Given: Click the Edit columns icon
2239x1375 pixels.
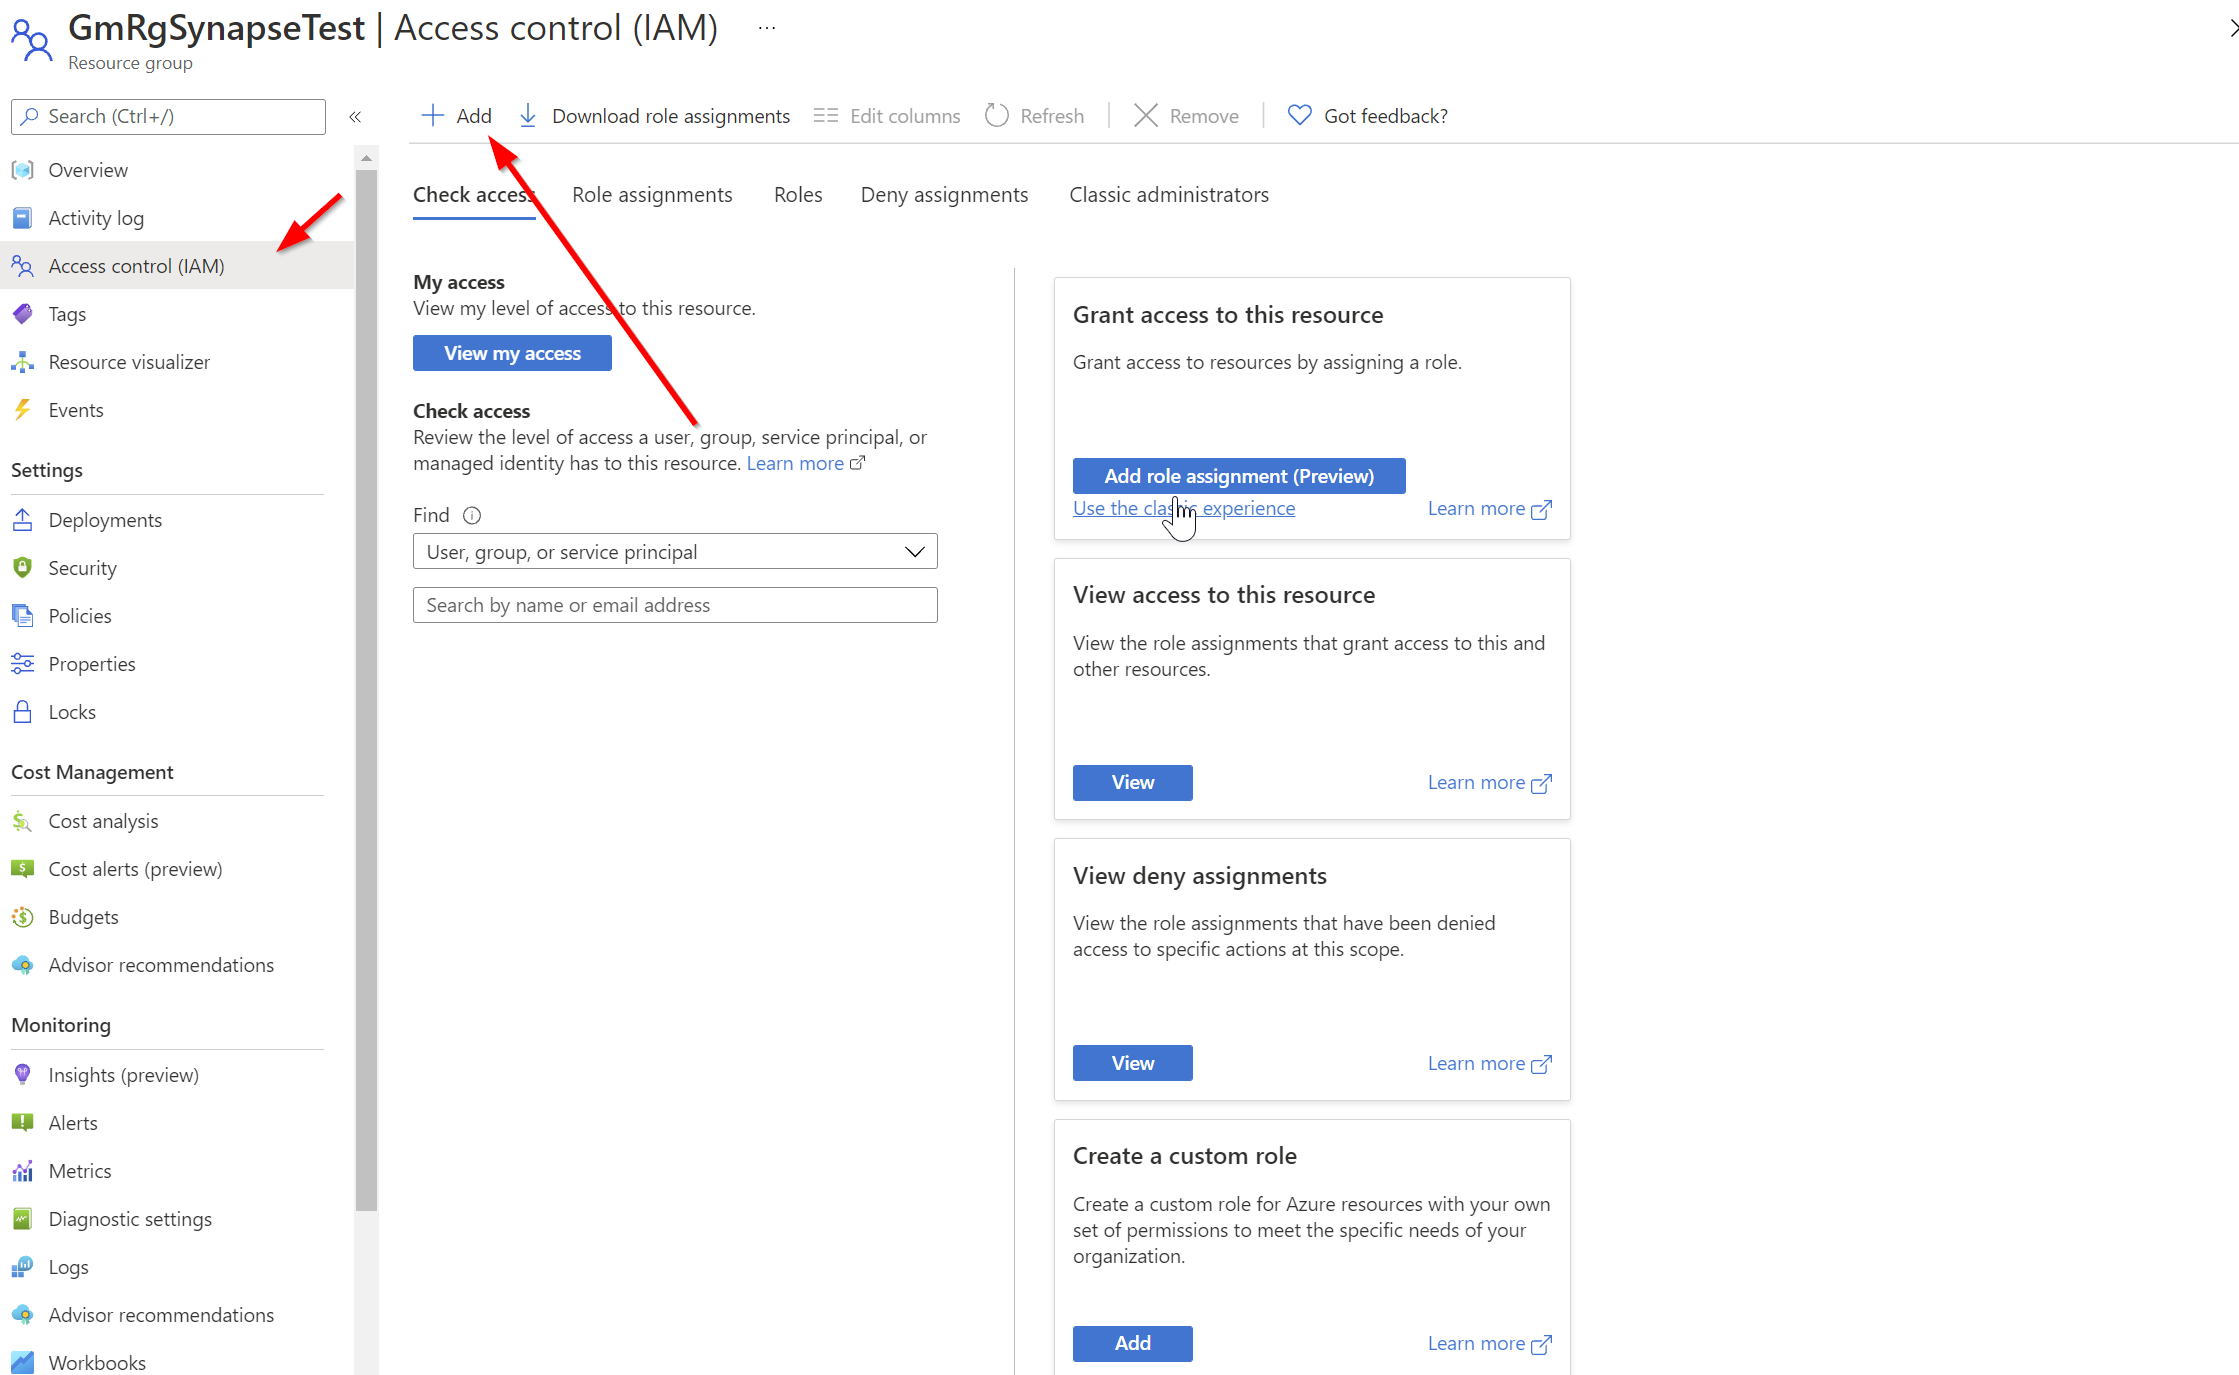Looking at the screenshot, I should coord(826,116).
